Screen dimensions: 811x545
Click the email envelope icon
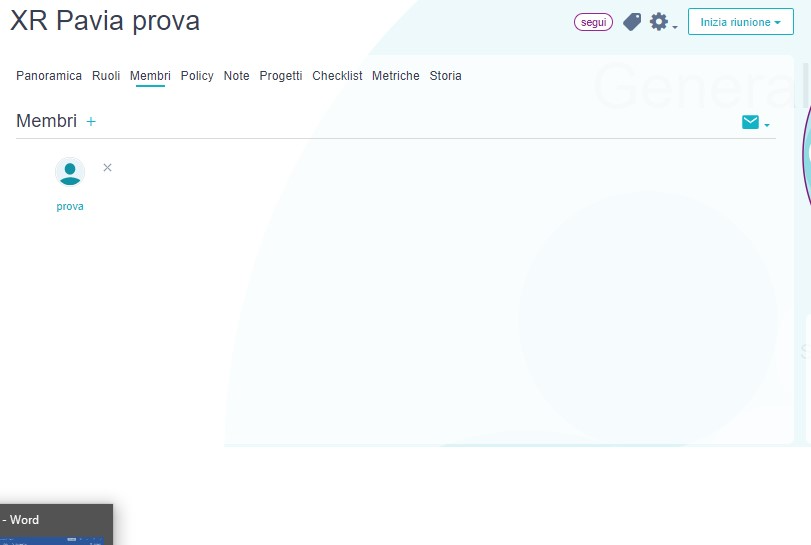(x=751, y=122)
